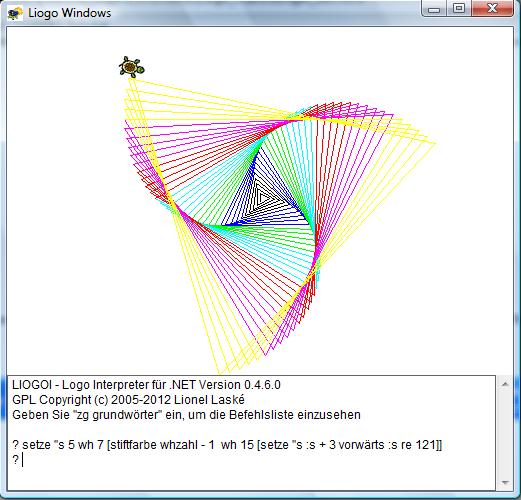Maximize the Liogo Windows window
This screenshot has width=521, height=500.
pyautogui.click(x=459, y=9)
